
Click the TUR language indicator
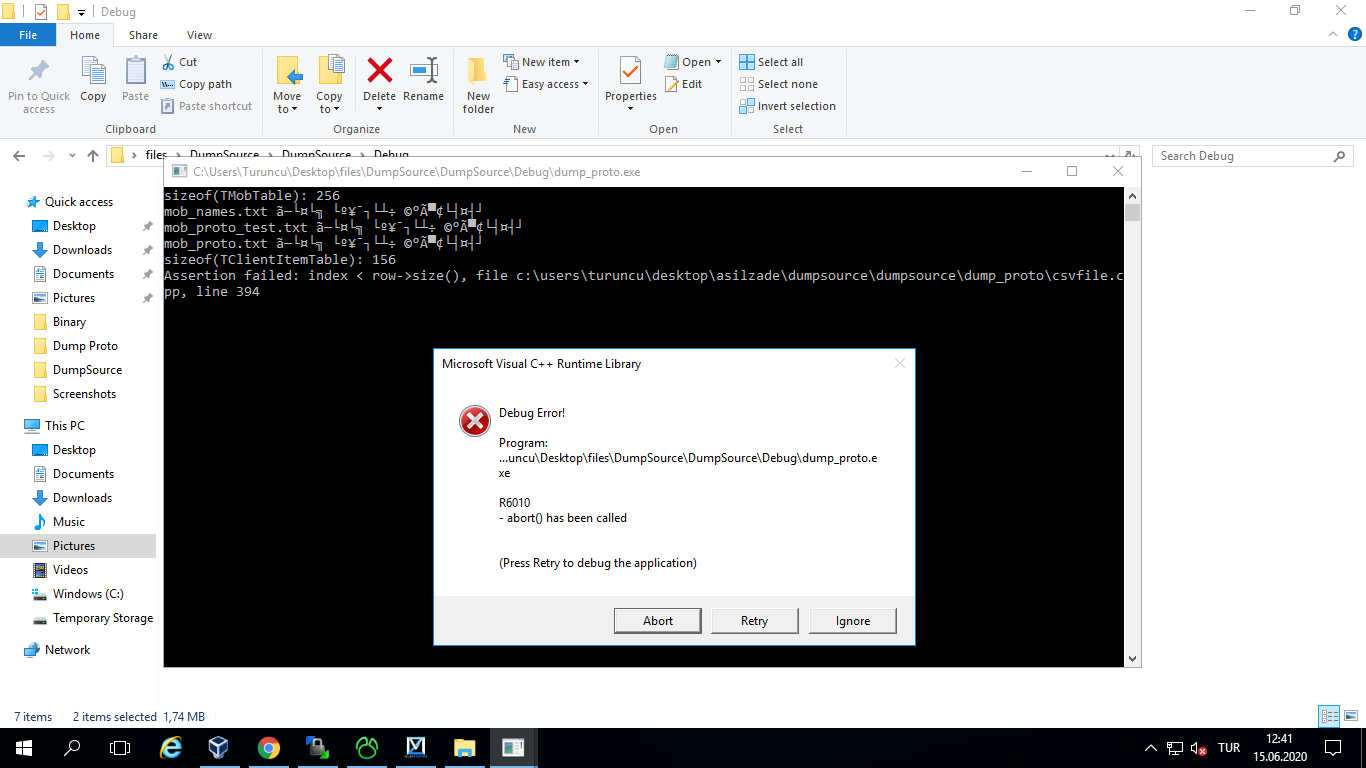point(1229,748)
